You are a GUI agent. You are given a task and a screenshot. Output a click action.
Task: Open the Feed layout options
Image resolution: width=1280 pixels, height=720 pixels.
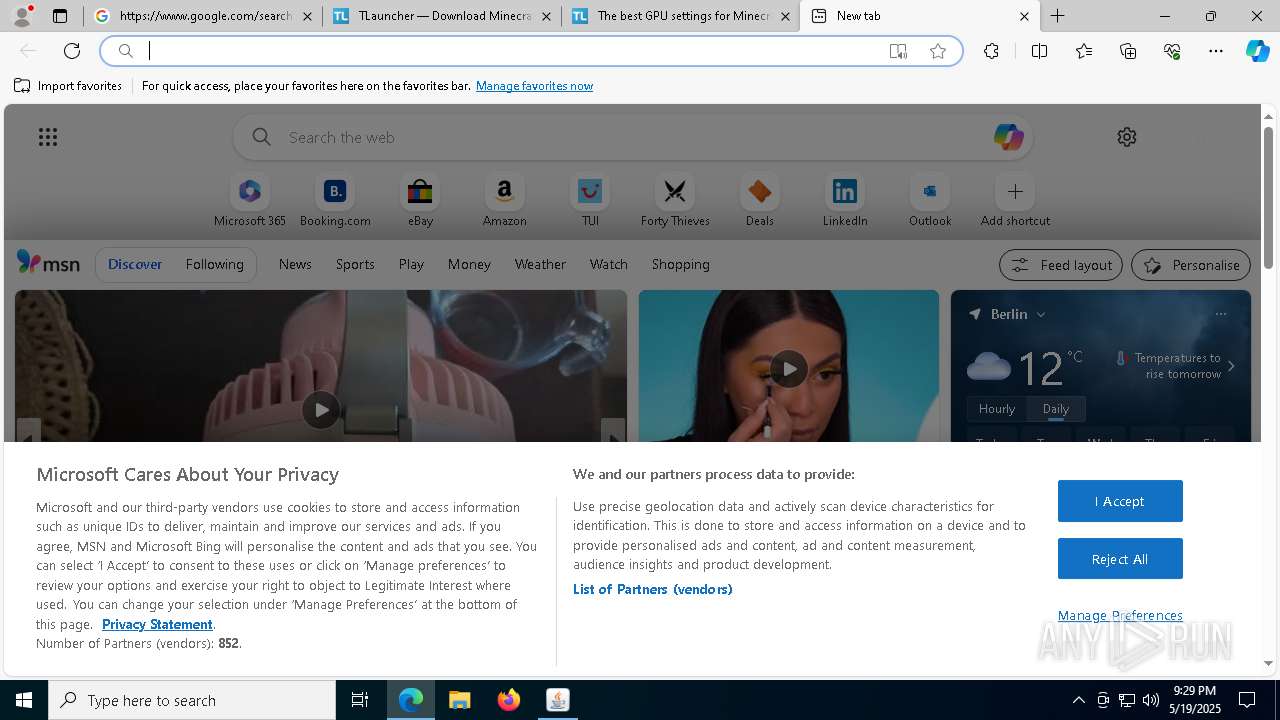click(x=1060, y=265)
